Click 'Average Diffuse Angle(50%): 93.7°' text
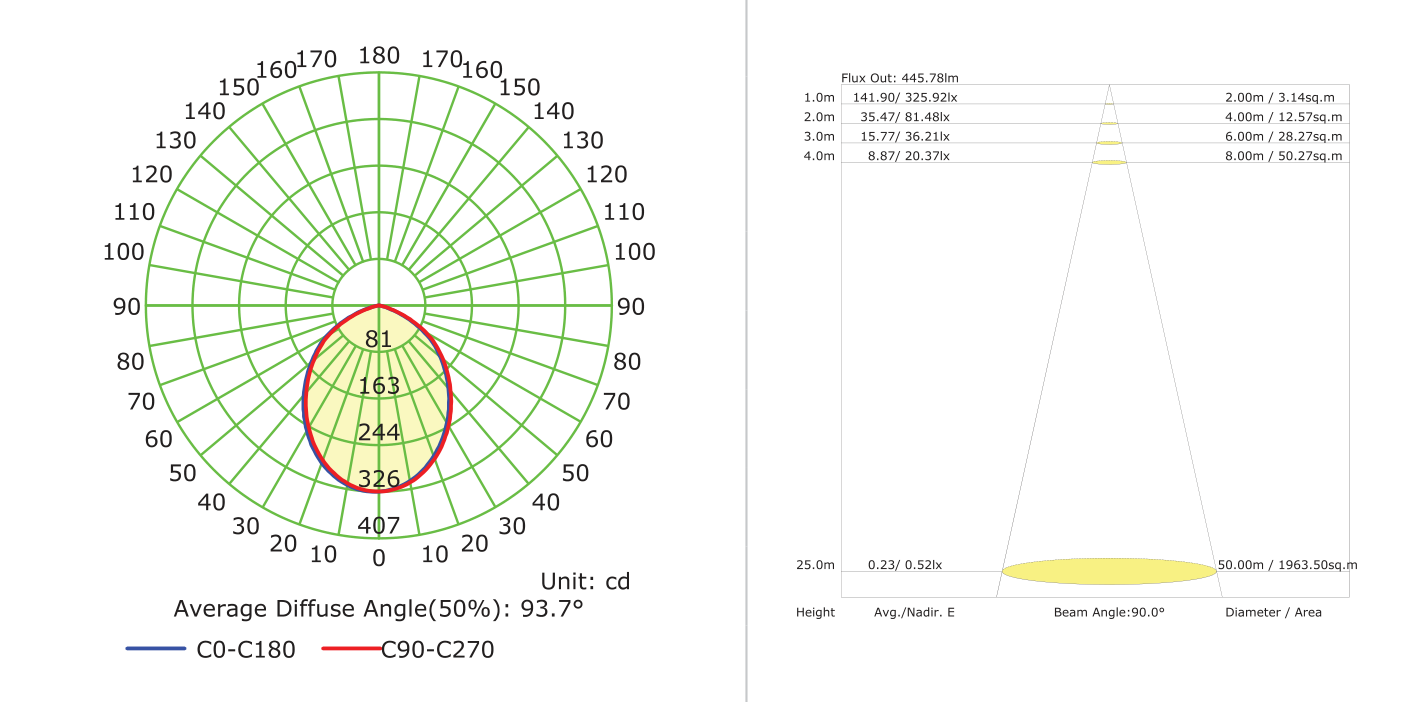 click(x=378, y=609)
